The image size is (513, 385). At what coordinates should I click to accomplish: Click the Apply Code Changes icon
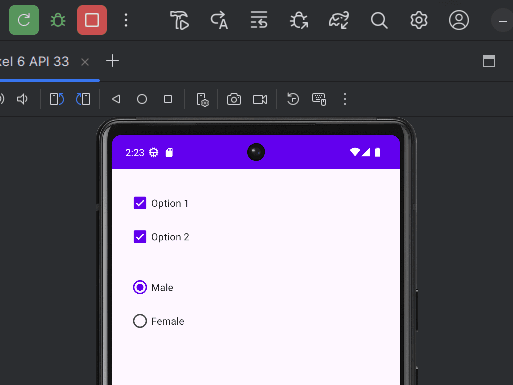pos(259,20)
